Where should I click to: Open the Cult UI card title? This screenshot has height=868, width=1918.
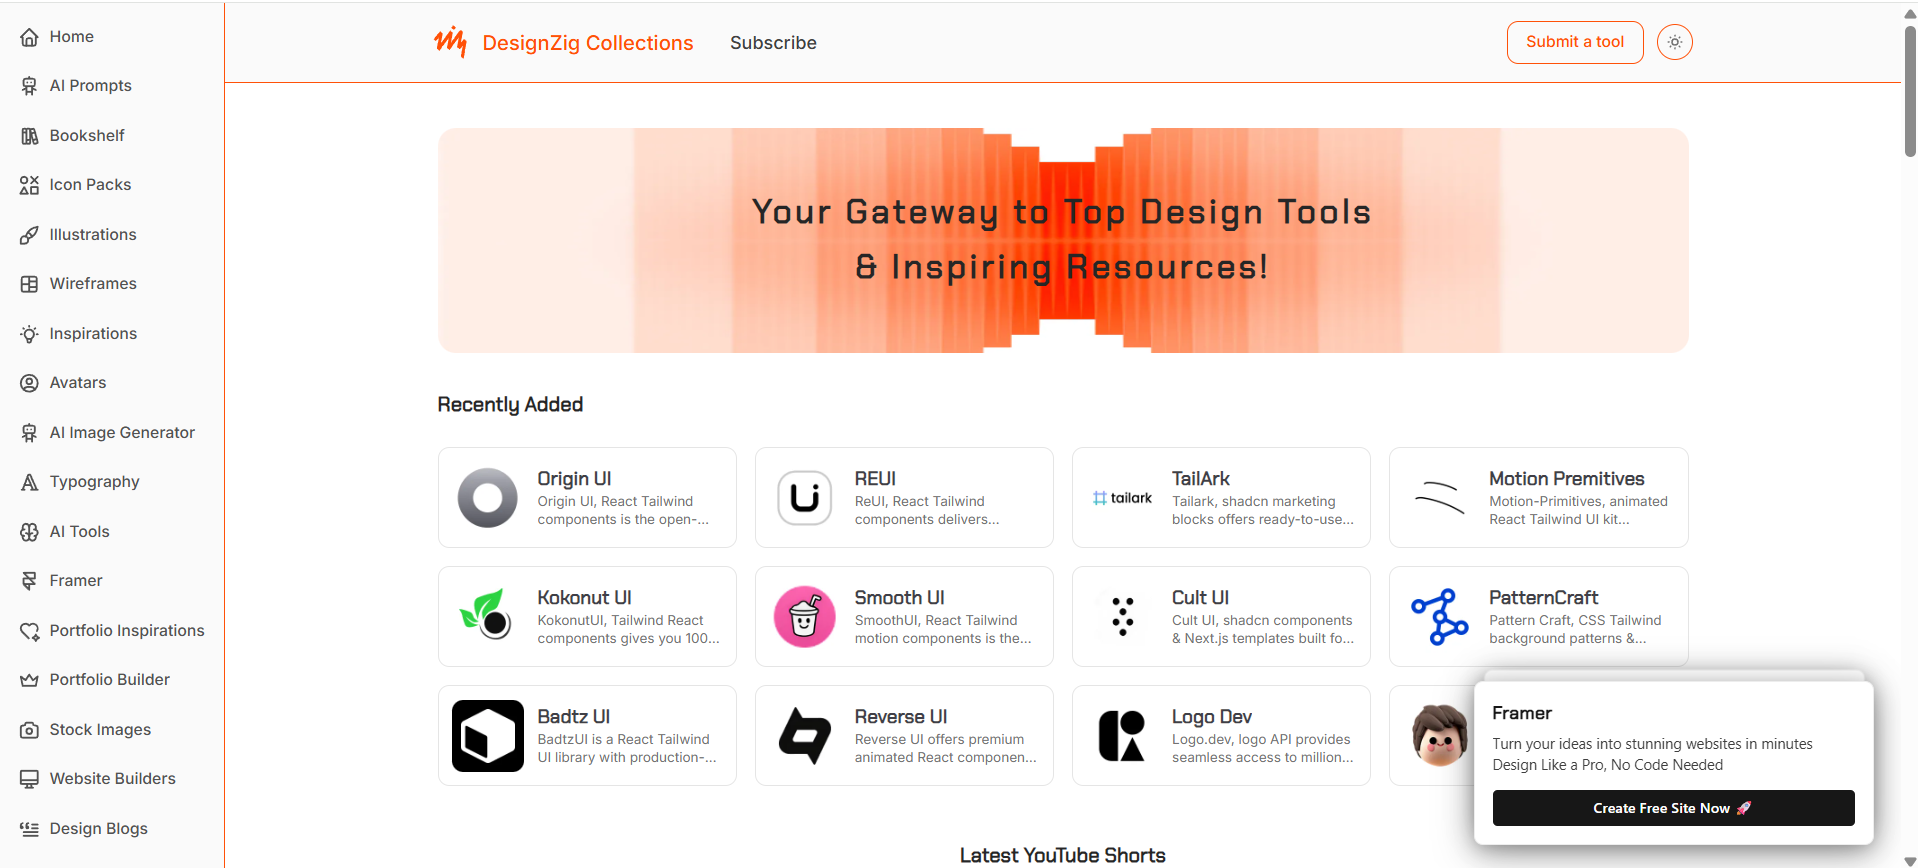[1200, 598]
